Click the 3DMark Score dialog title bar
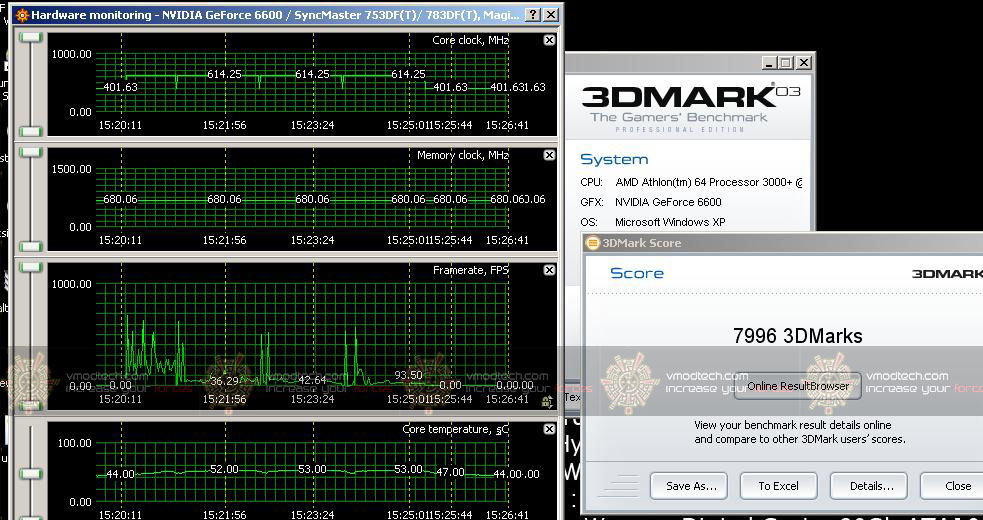983x520 pixels. pos(782,243)
